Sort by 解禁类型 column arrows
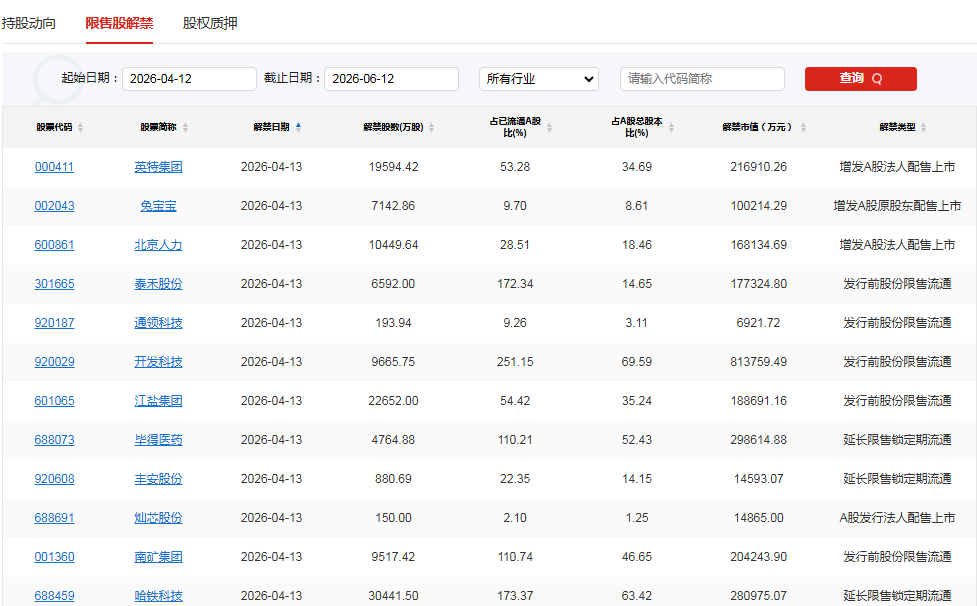Screen dimensions: 977x606 (924, 128)
